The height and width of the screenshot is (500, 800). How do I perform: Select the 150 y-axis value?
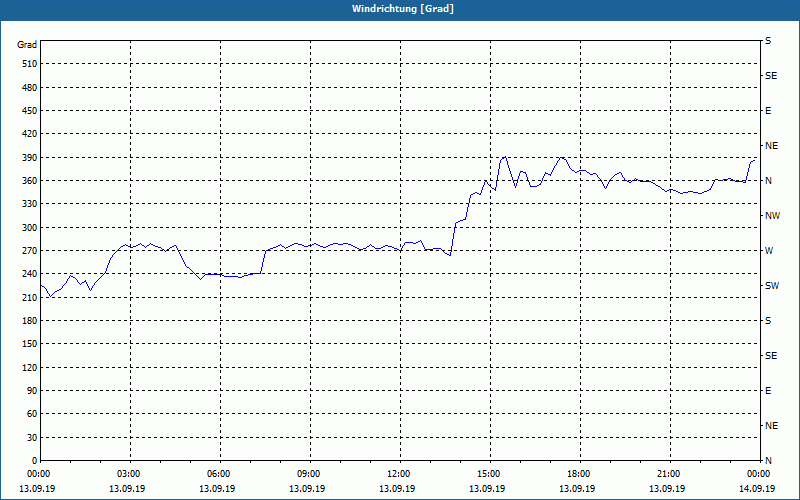pyautogui.click(x=30, y=344)
